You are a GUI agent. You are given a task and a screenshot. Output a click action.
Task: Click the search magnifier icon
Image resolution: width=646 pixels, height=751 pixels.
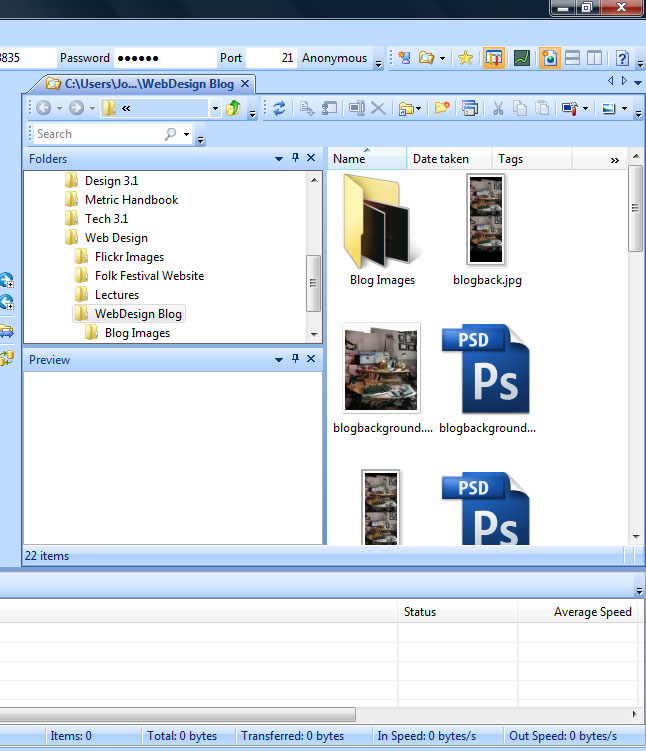click(170, 134)
